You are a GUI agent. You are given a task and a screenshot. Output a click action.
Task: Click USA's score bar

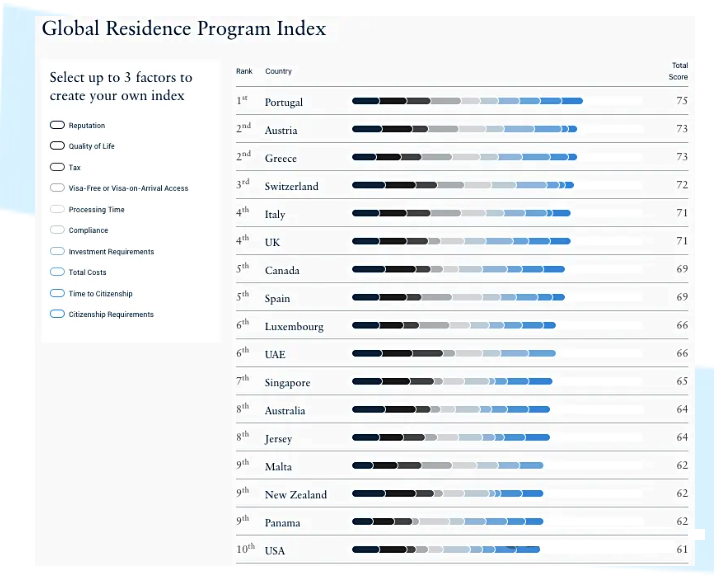click(446, 550)
